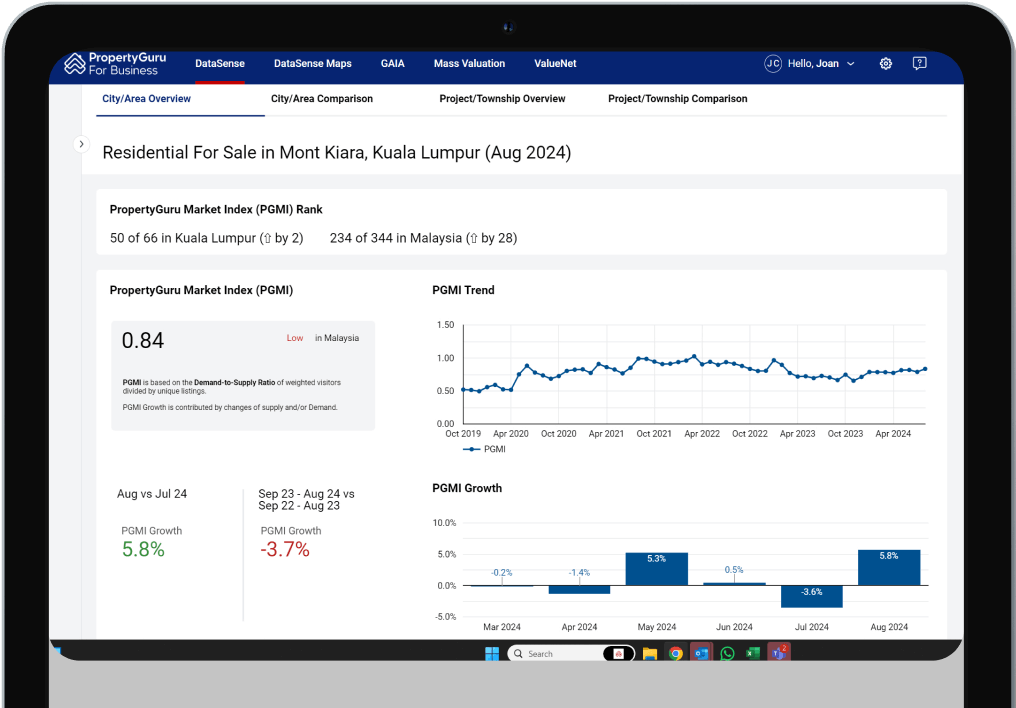Open the Windows Start menu
Image resolution: width=1016 pixels, height=708 pixels.
point(492,654)
